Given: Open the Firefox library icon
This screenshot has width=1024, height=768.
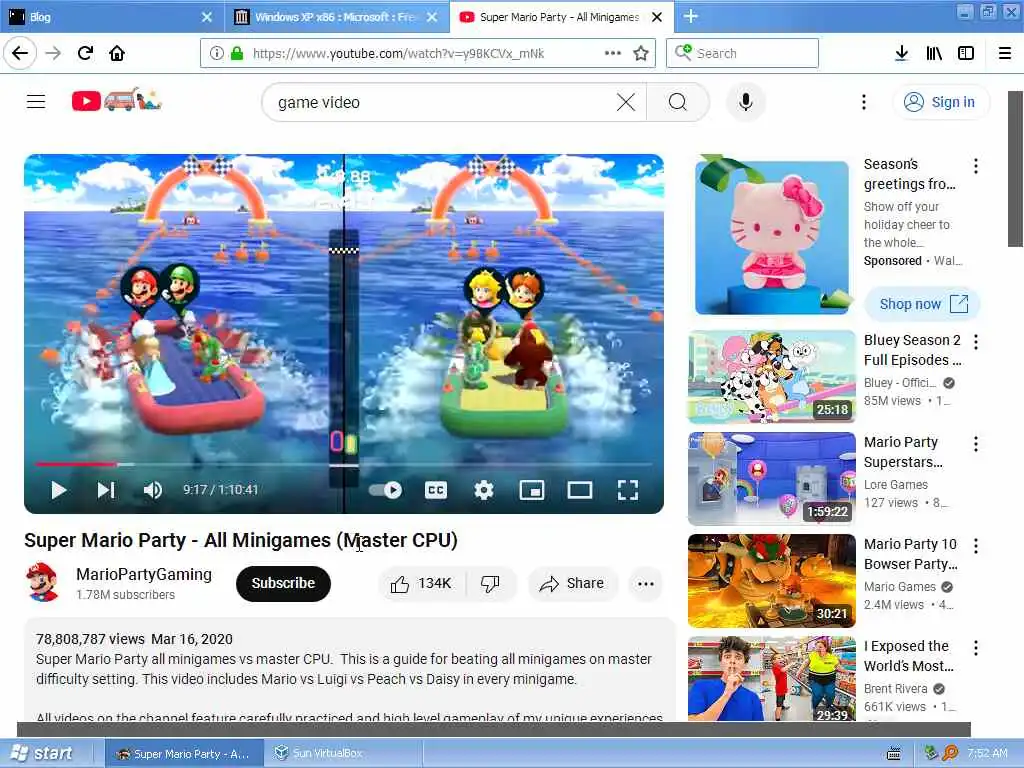Looking at the screenshot, I should [934, 53].
